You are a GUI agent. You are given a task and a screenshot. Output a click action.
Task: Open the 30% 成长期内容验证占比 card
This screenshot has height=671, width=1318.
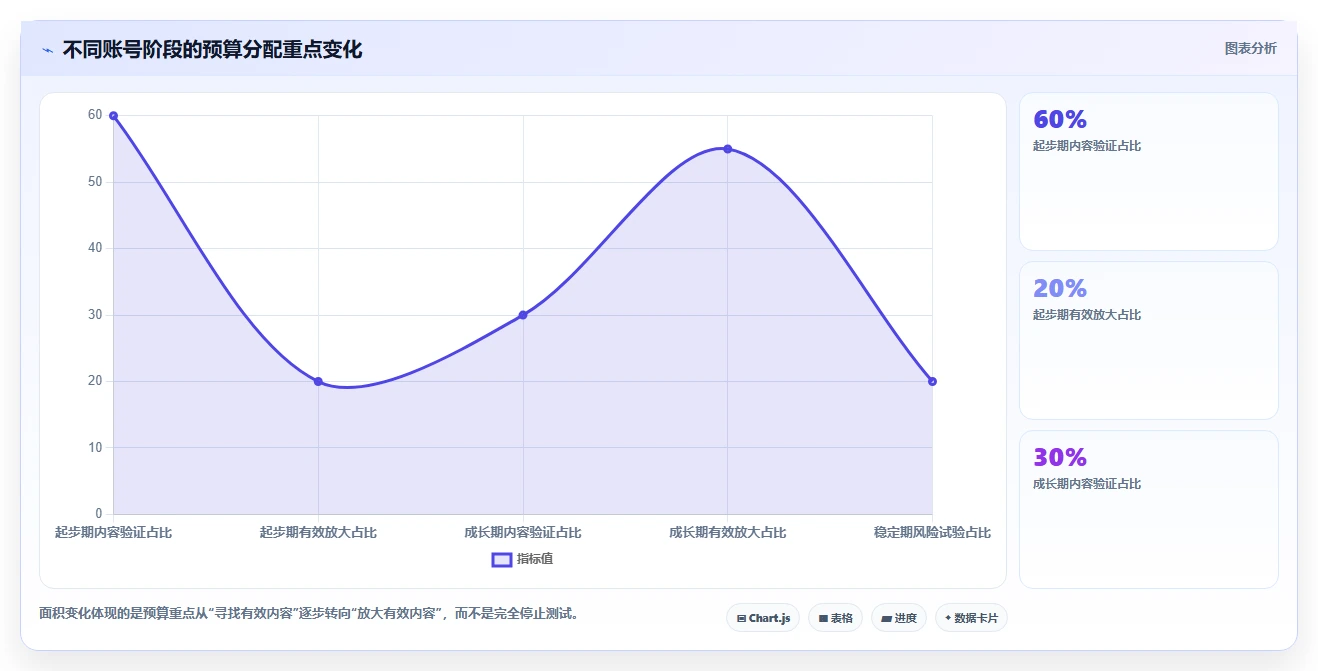click(1148, 509)
